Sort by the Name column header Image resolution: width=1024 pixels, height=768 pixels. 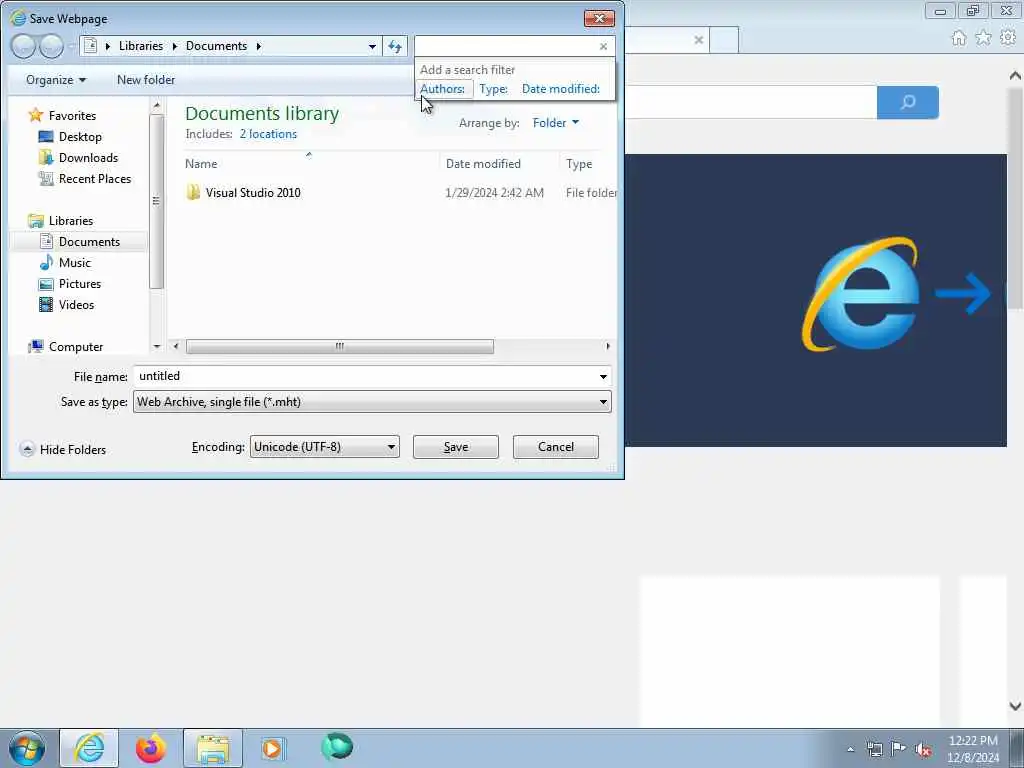[201, 164]
